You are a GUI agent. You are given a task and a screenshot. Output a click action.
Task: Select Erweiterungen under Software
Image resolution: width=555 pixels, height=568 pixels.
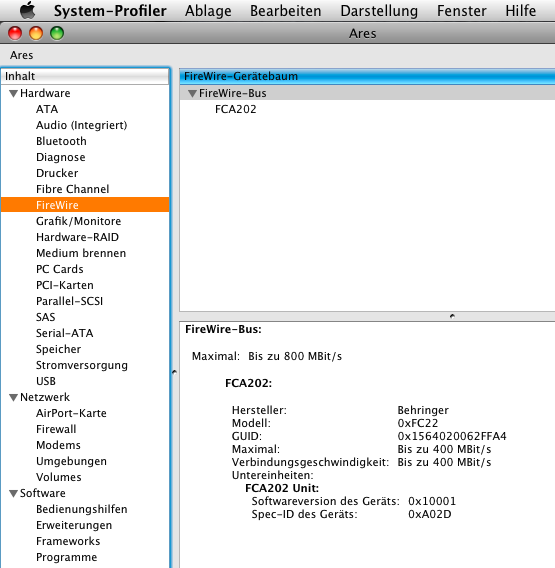point(74,525)
